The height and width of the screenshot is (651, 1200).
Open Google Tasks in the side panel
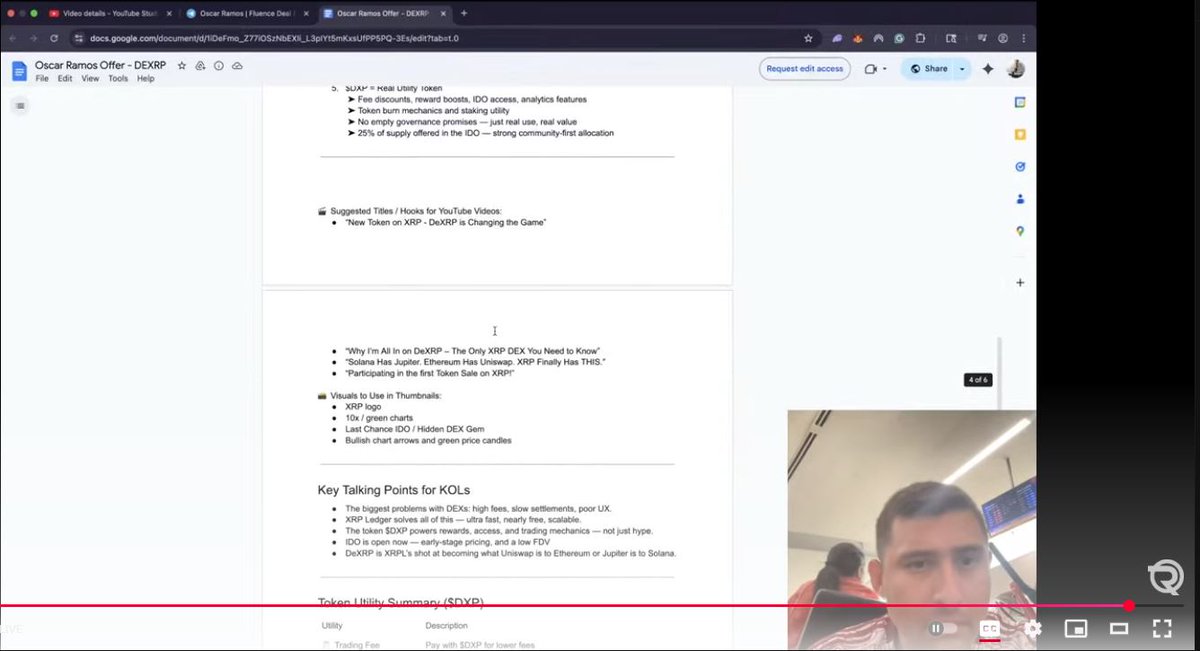coord(1020,166)
